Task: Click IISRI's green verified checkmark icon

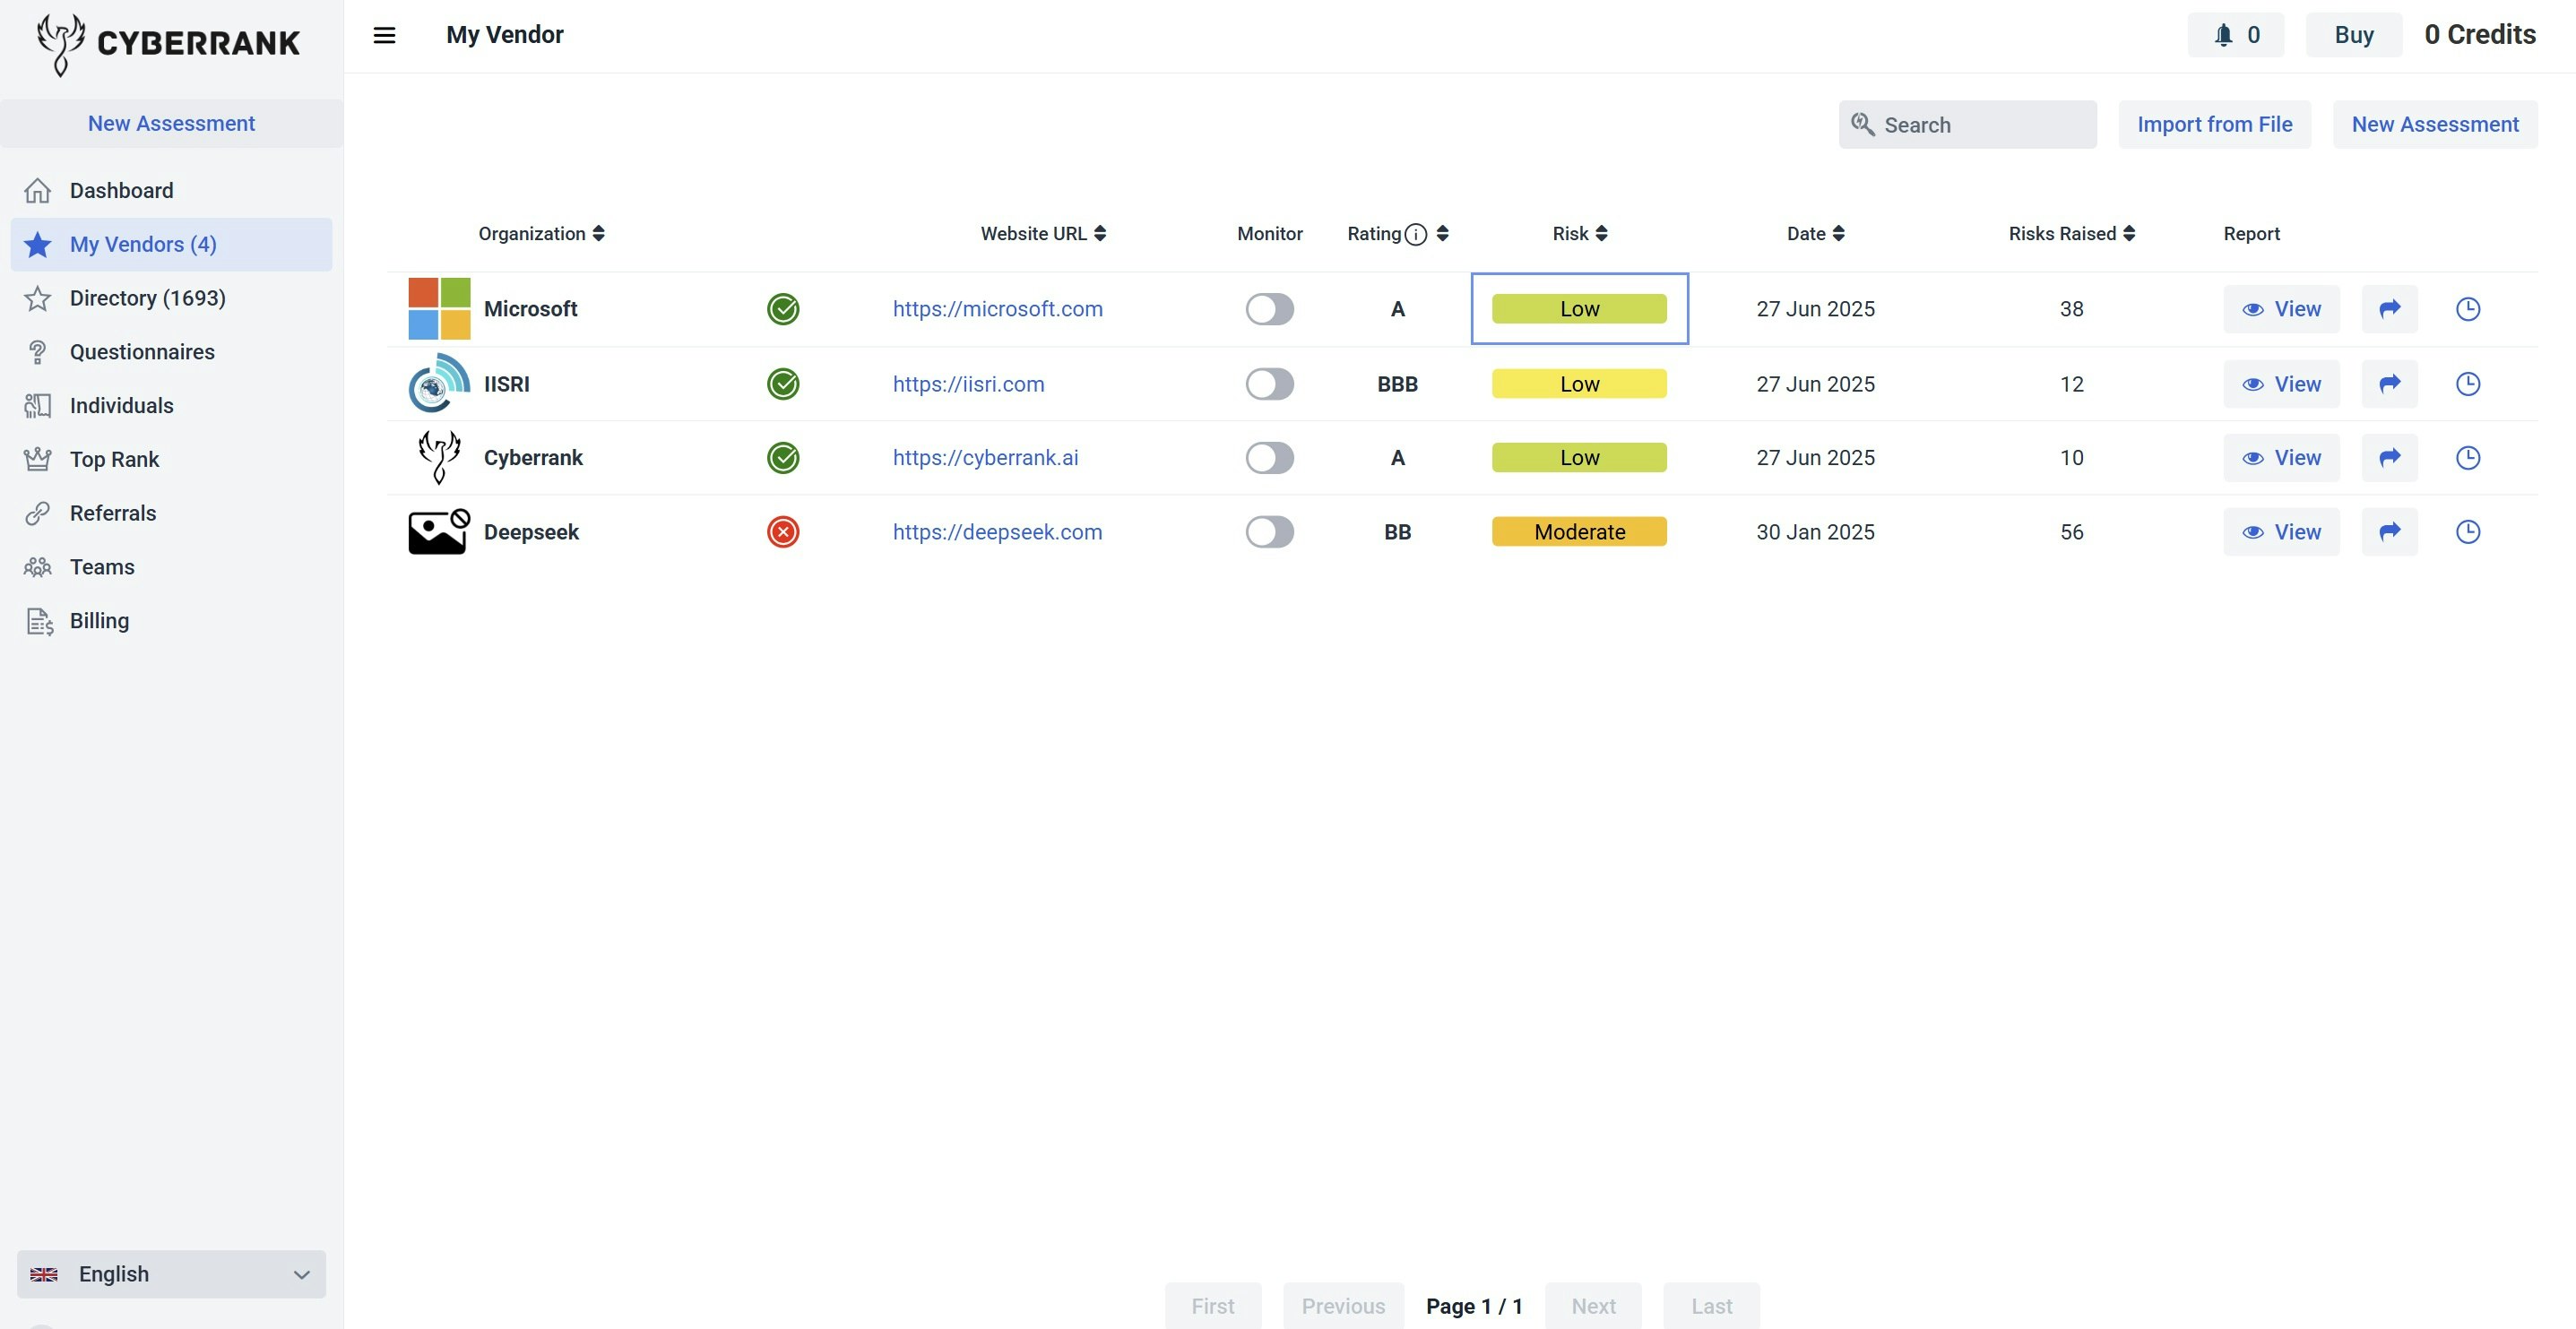Action: pos(783,384)
